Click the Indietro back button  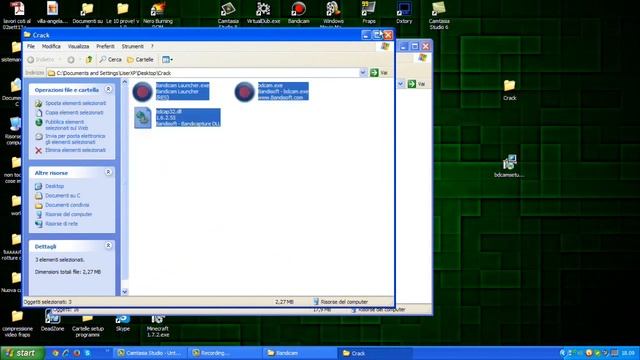(41, 60)
